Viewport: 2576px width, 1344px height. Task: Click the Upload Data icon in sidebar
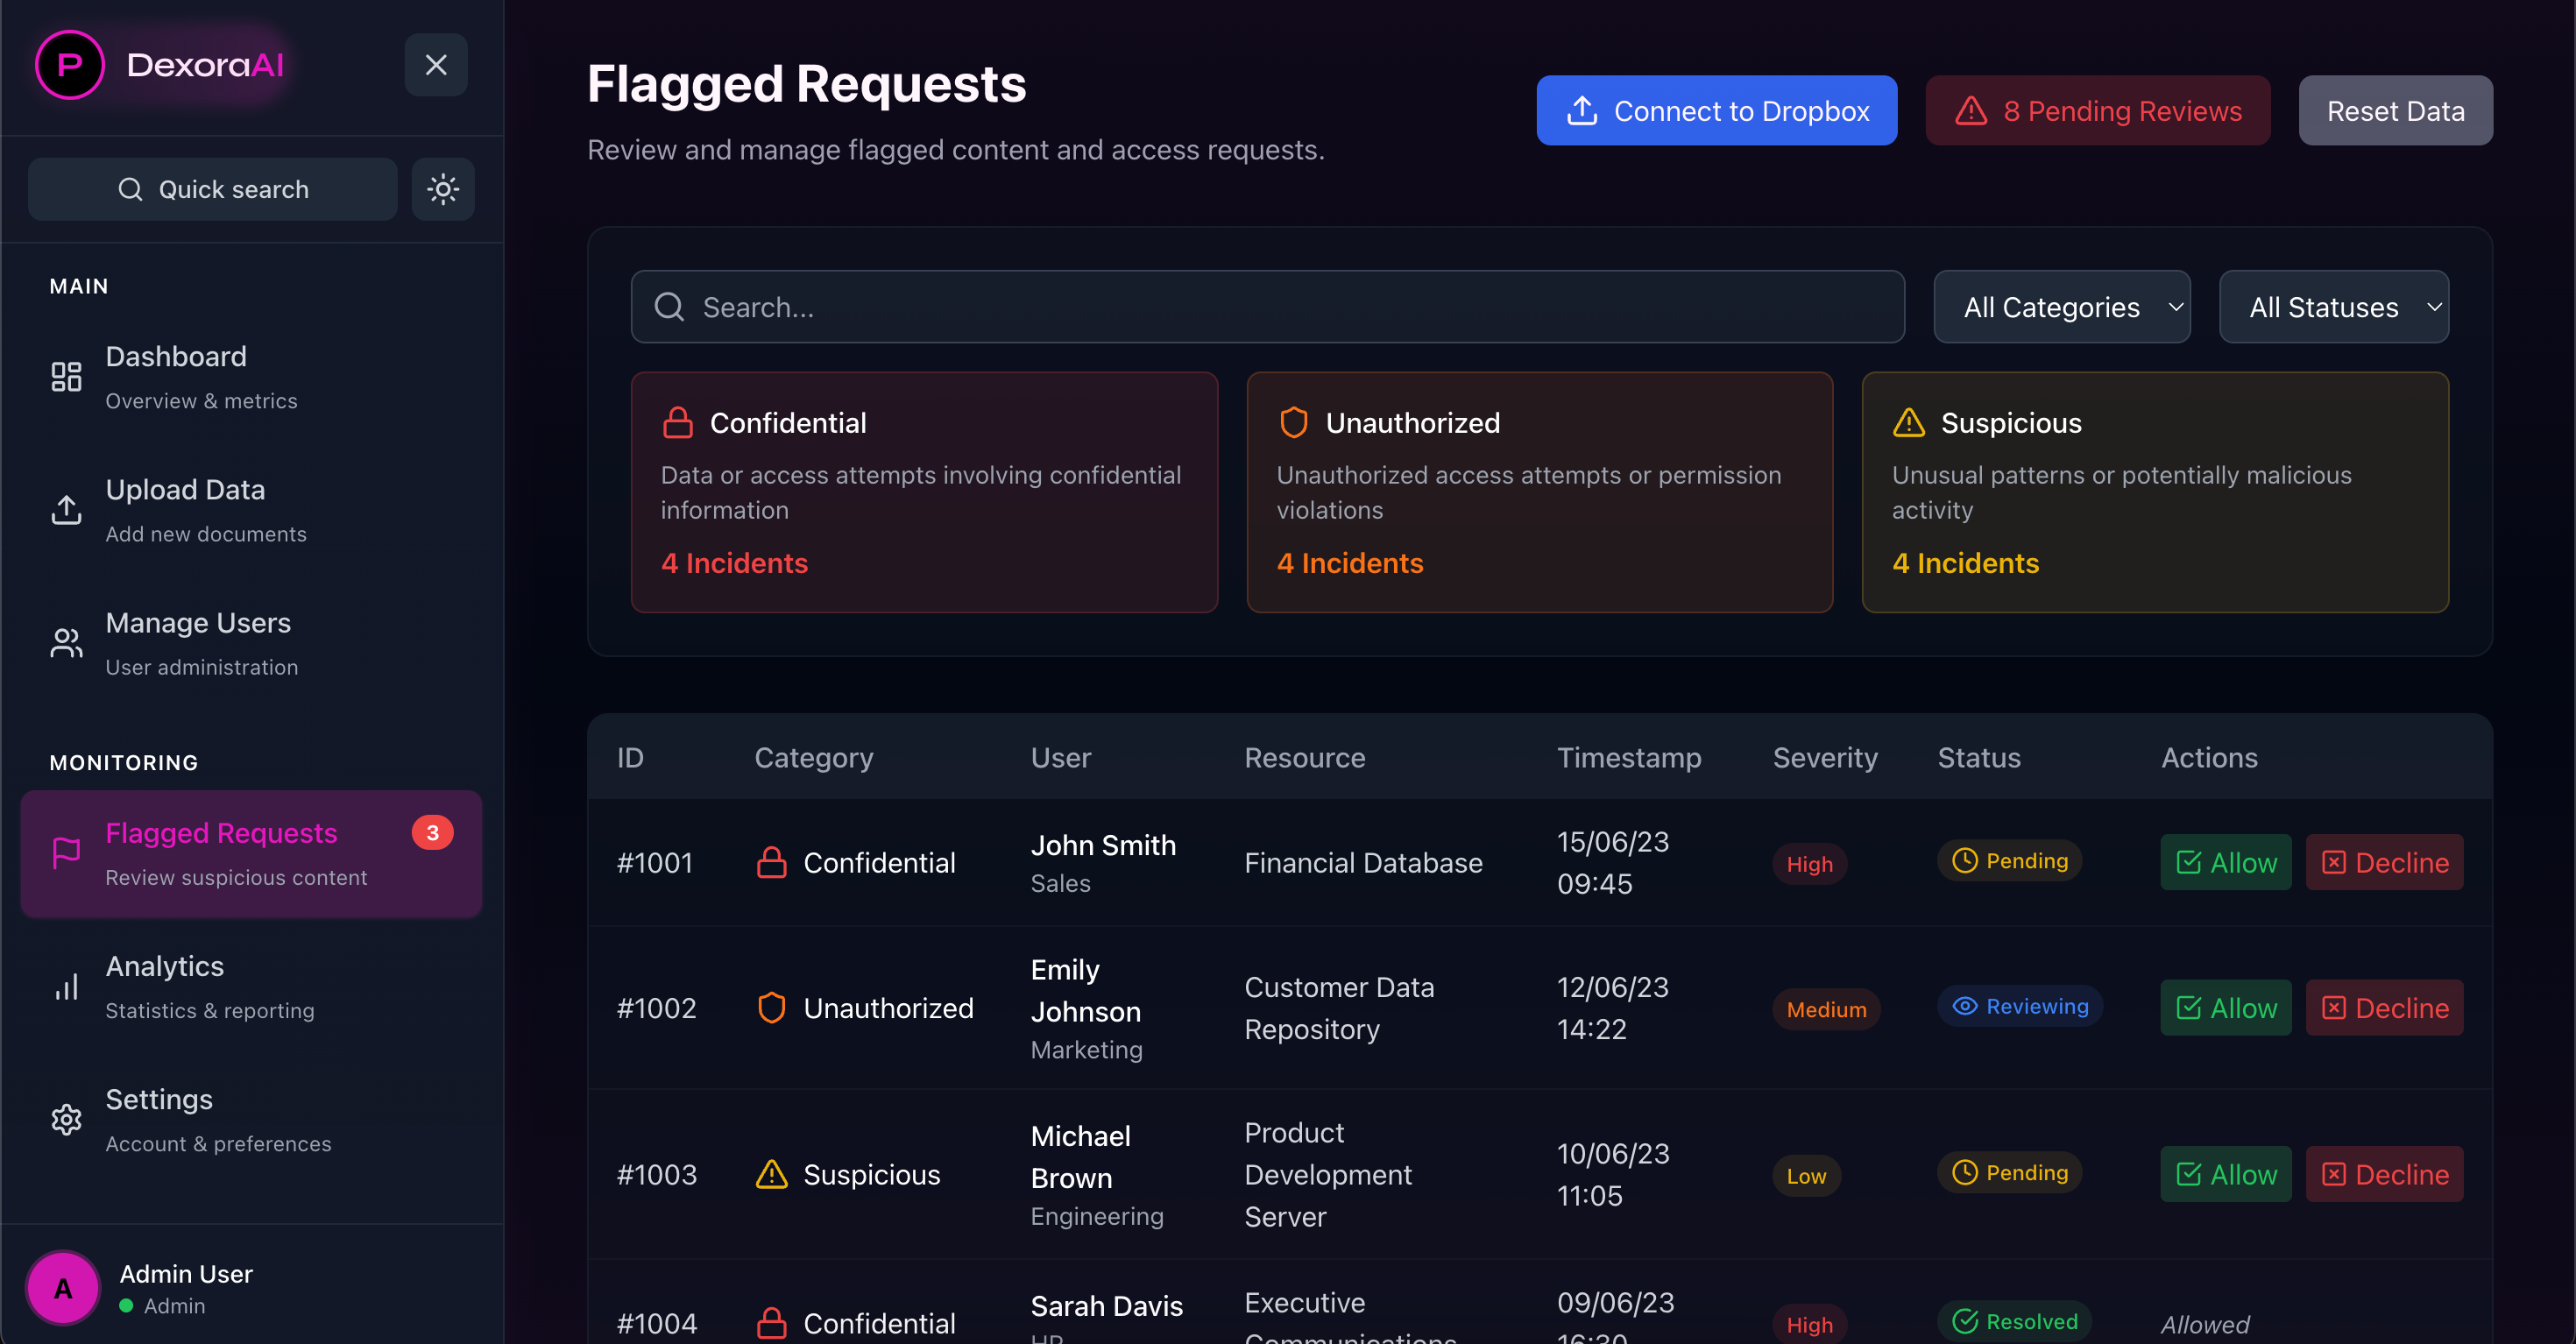pyautogui.click(x=66, y=510)
